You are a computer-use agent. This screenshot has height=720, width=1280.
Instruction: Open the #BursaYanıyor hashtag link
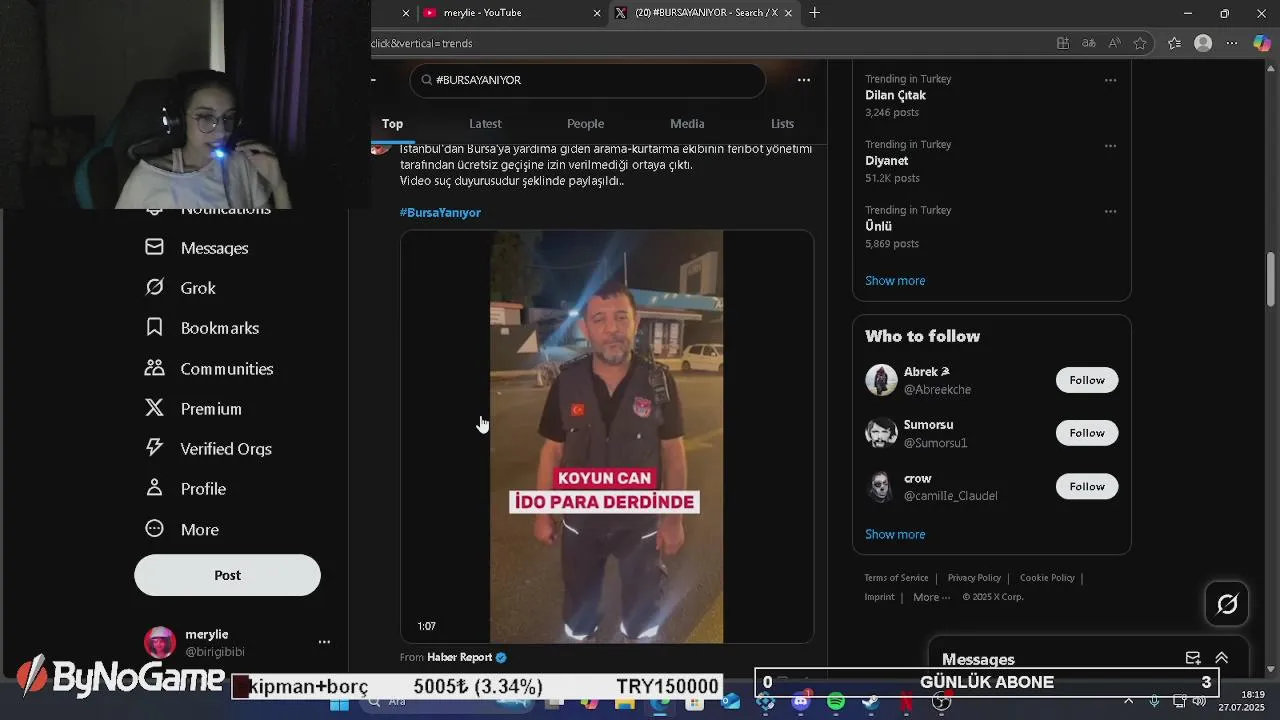click(440, 213)
